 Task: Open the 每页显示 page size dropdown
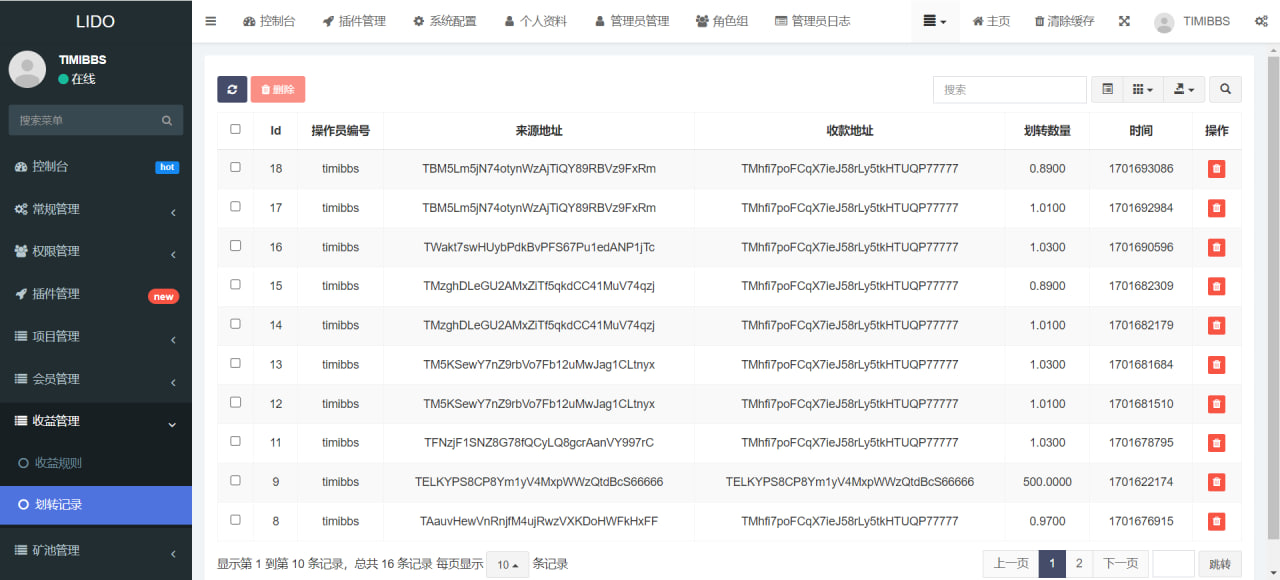point(506,563)
